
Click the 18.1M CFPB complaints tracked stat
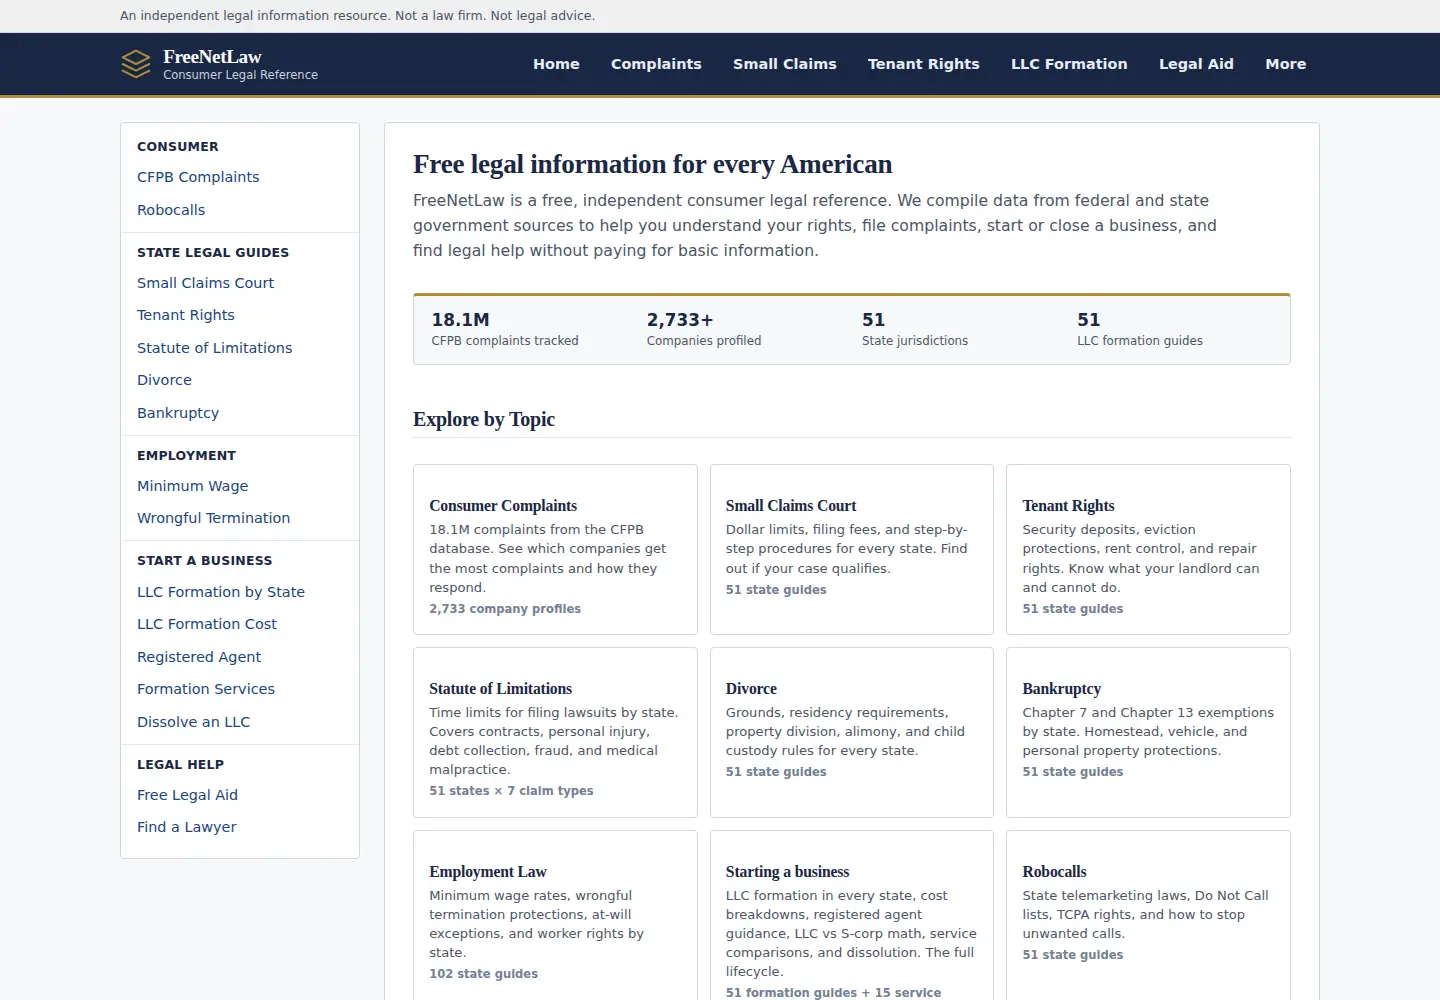coord(505,330)
